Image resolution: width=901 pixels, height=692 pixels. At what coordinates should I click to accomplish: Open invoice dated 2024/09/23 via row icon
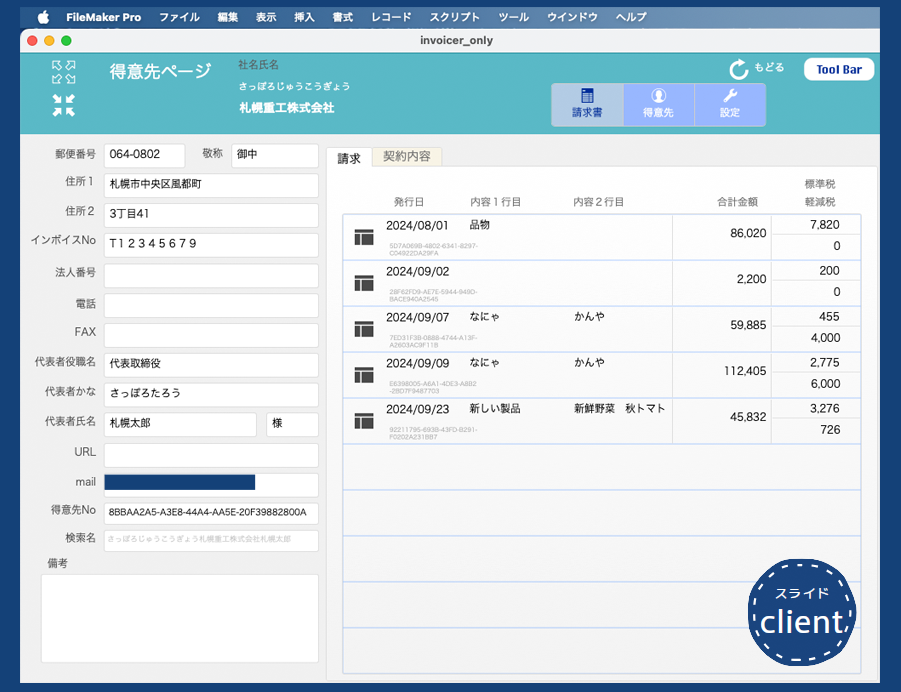pos(364,421)
